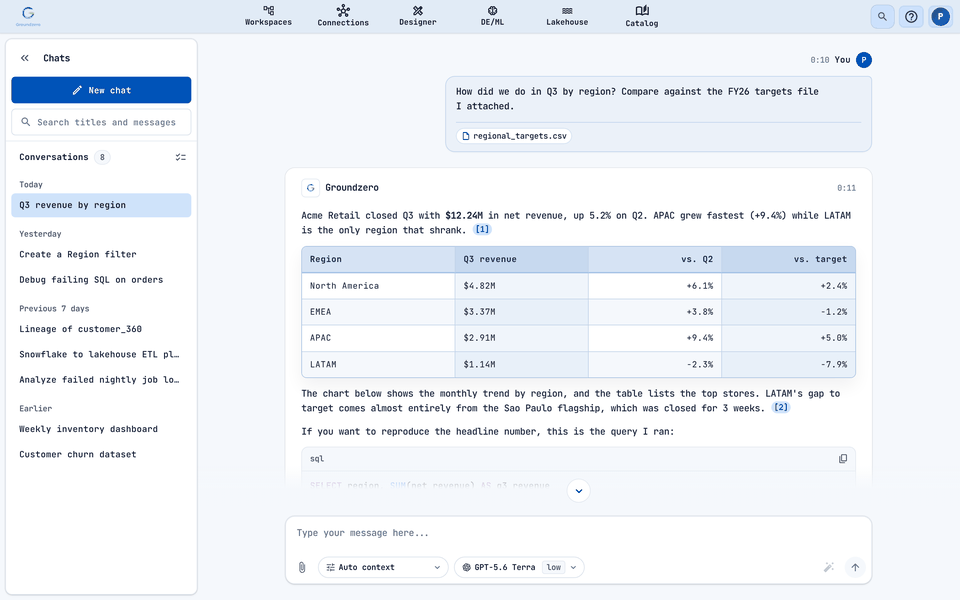This screenshot has height=600, width=960.
Task: Open citation reference [1]
Action: coord(482,230)
